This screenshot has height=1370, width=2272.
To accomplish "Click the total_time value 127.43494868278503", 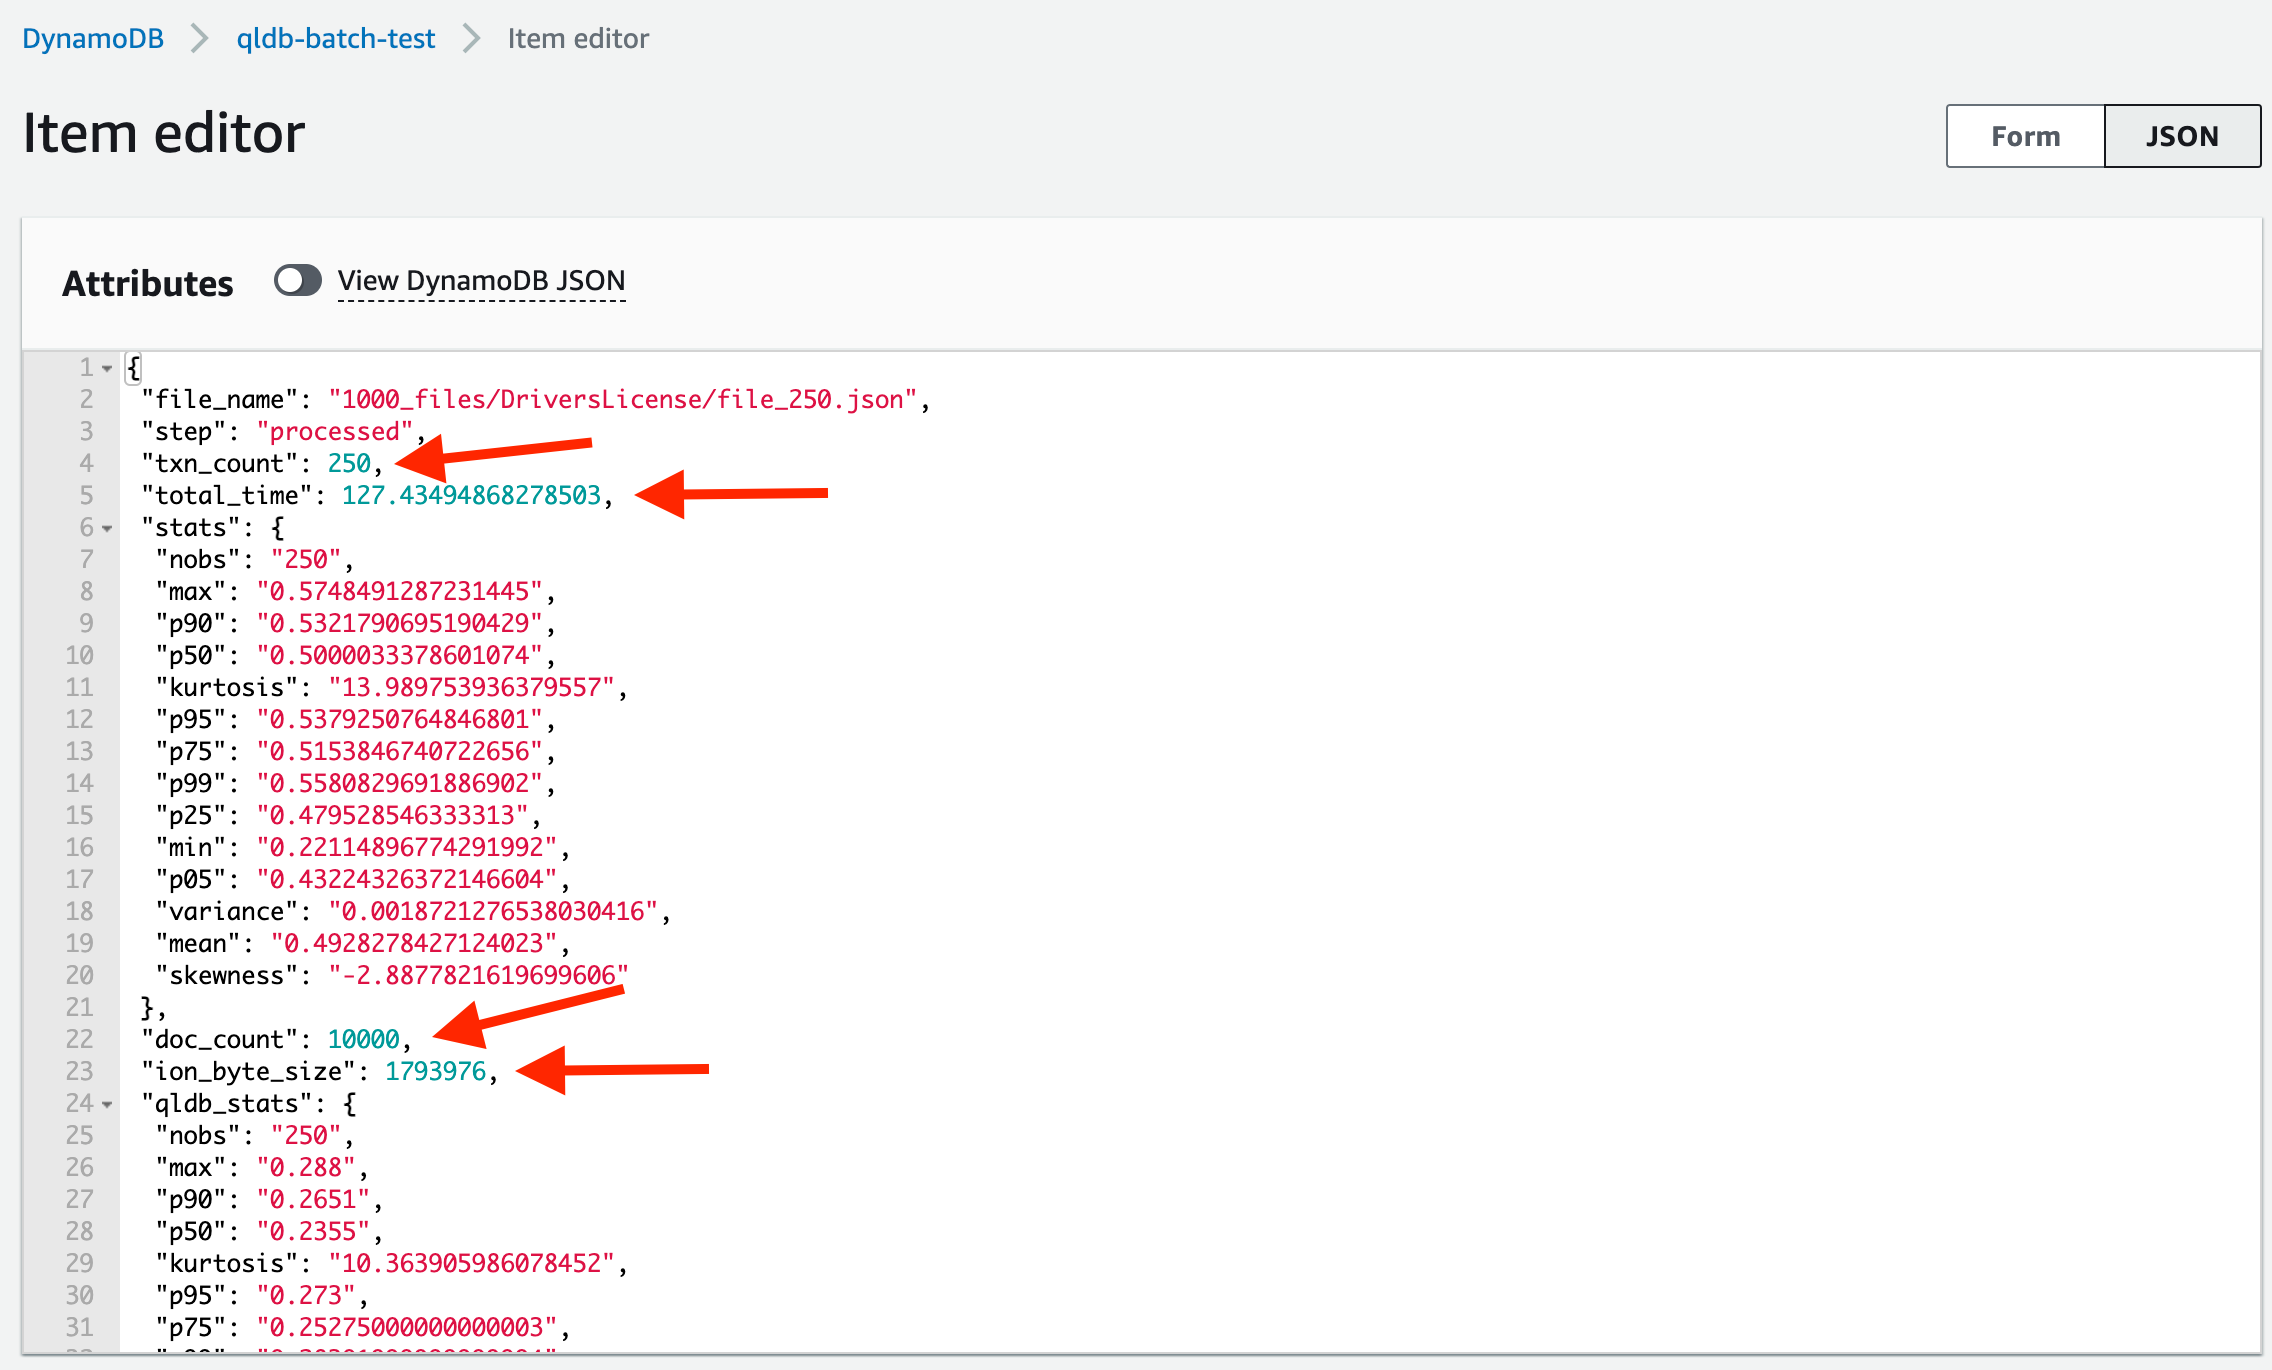I will [471, 496].
